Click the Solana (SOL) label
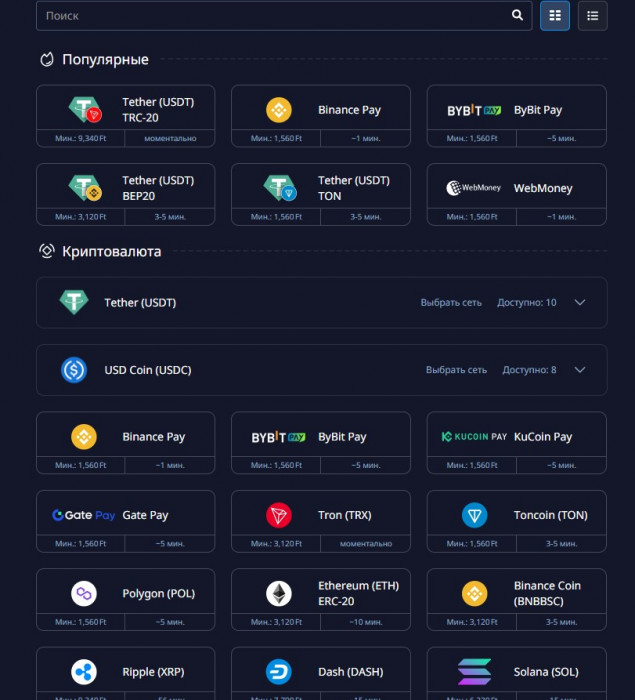 pos(546,672)
